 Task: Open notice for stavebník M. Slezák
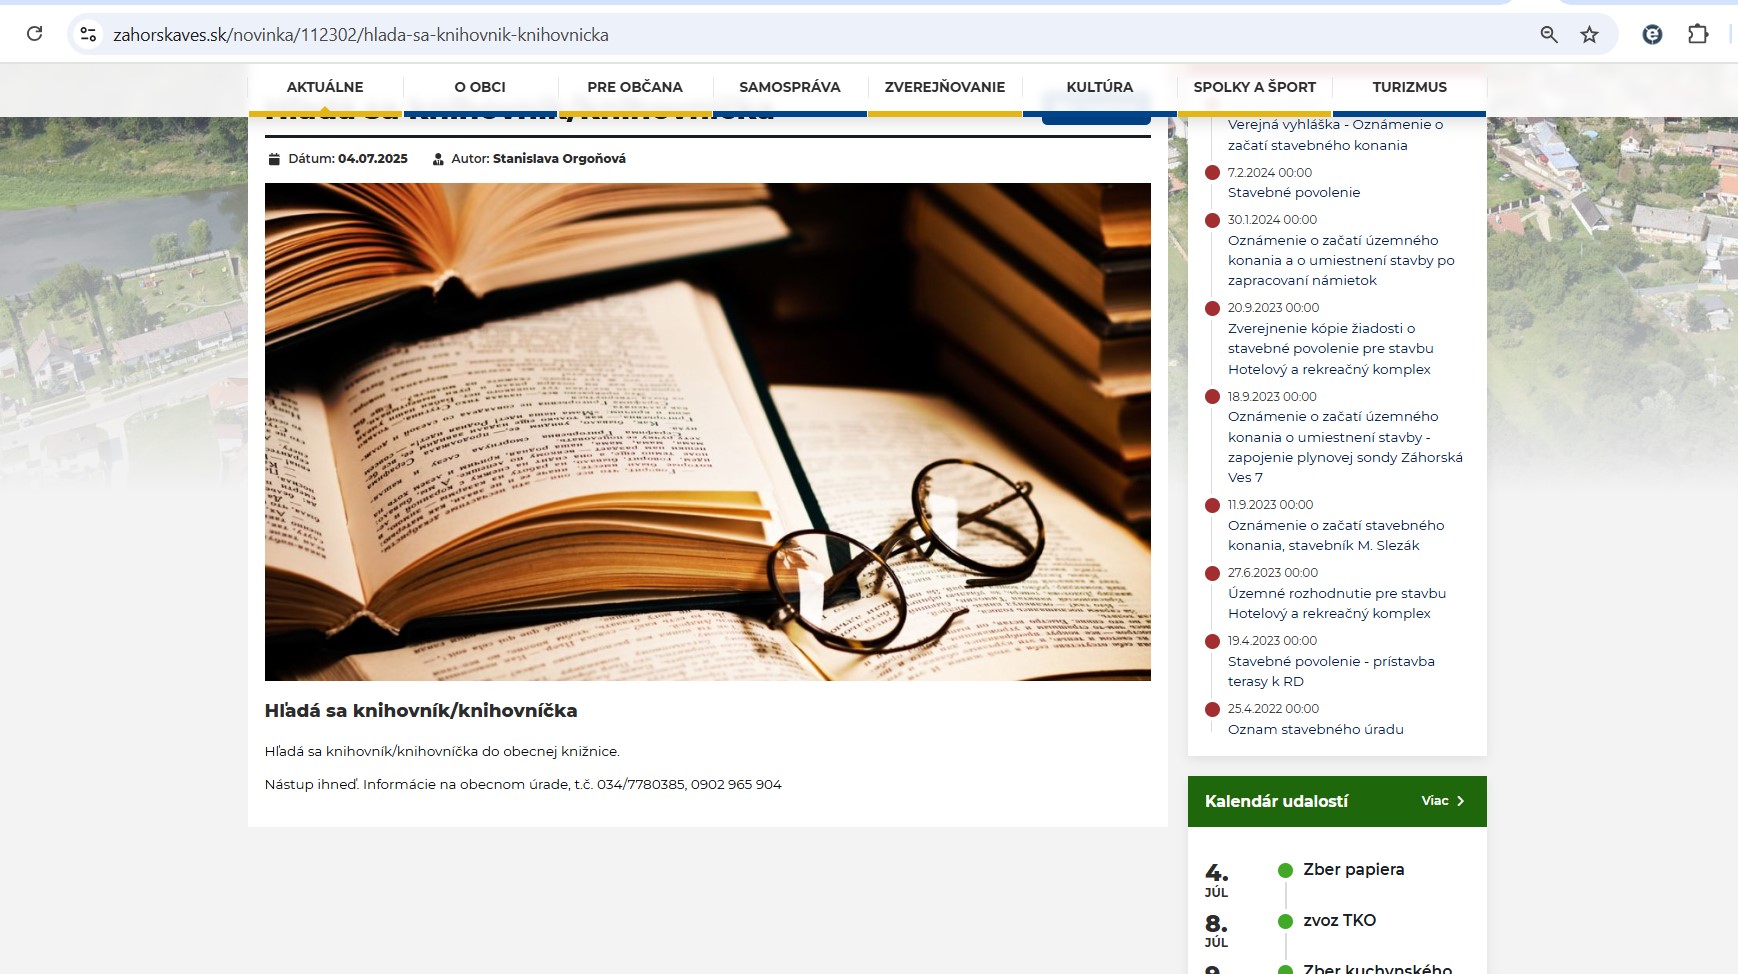click(x=1336, y=535)
